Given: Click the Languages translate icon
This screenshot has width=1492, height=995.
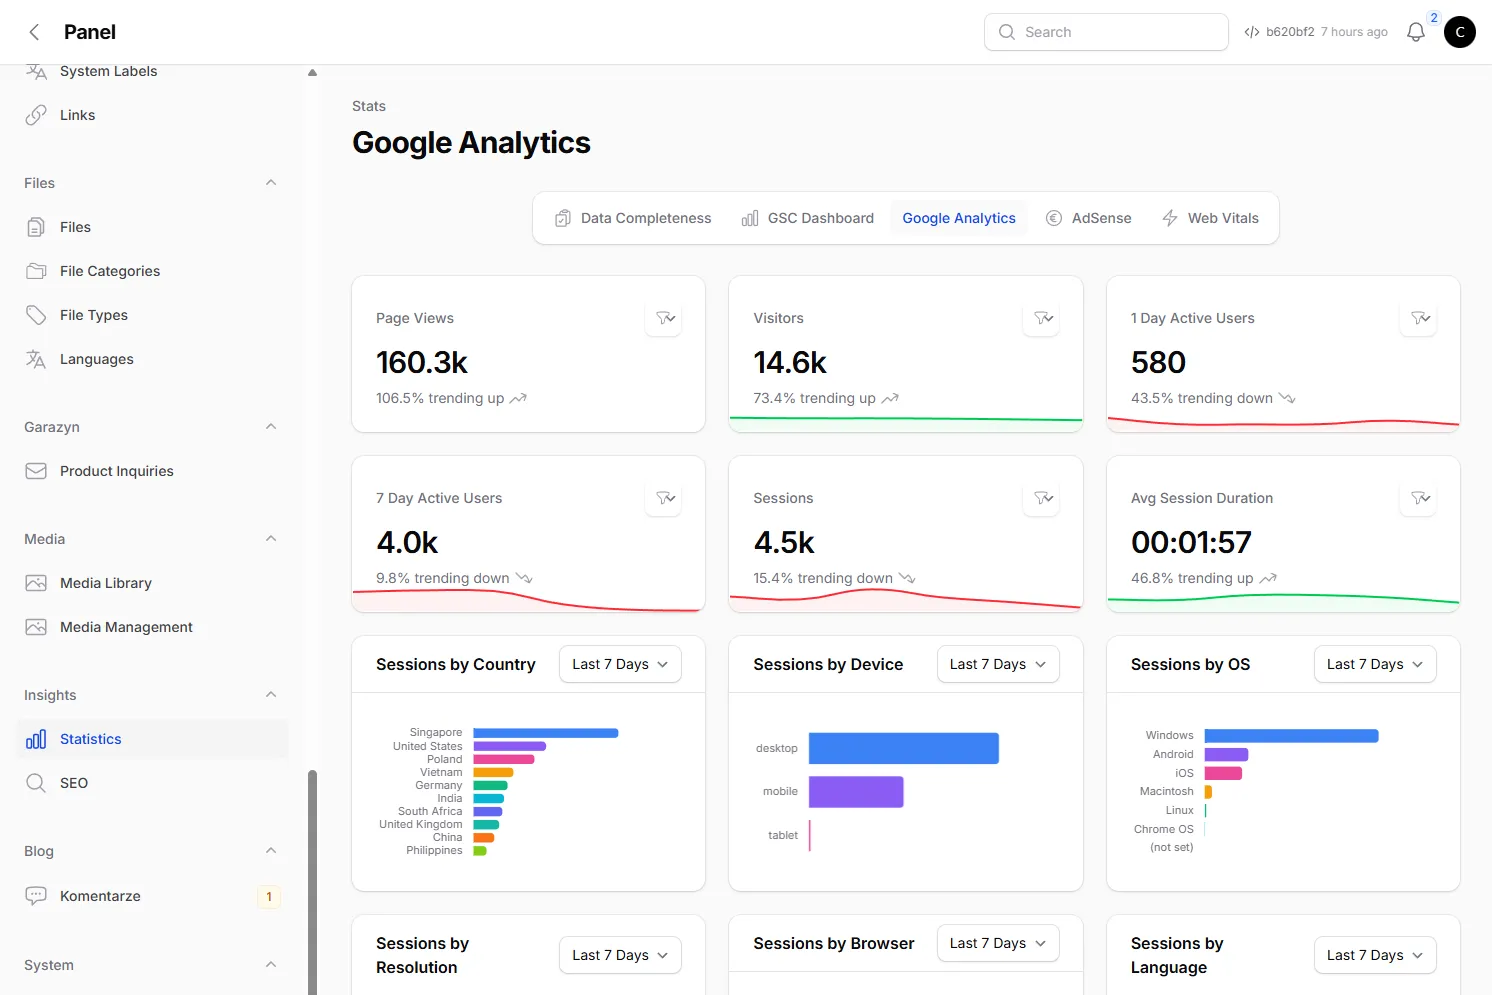Looking at the screenshot, I should [x=36, y=359].
